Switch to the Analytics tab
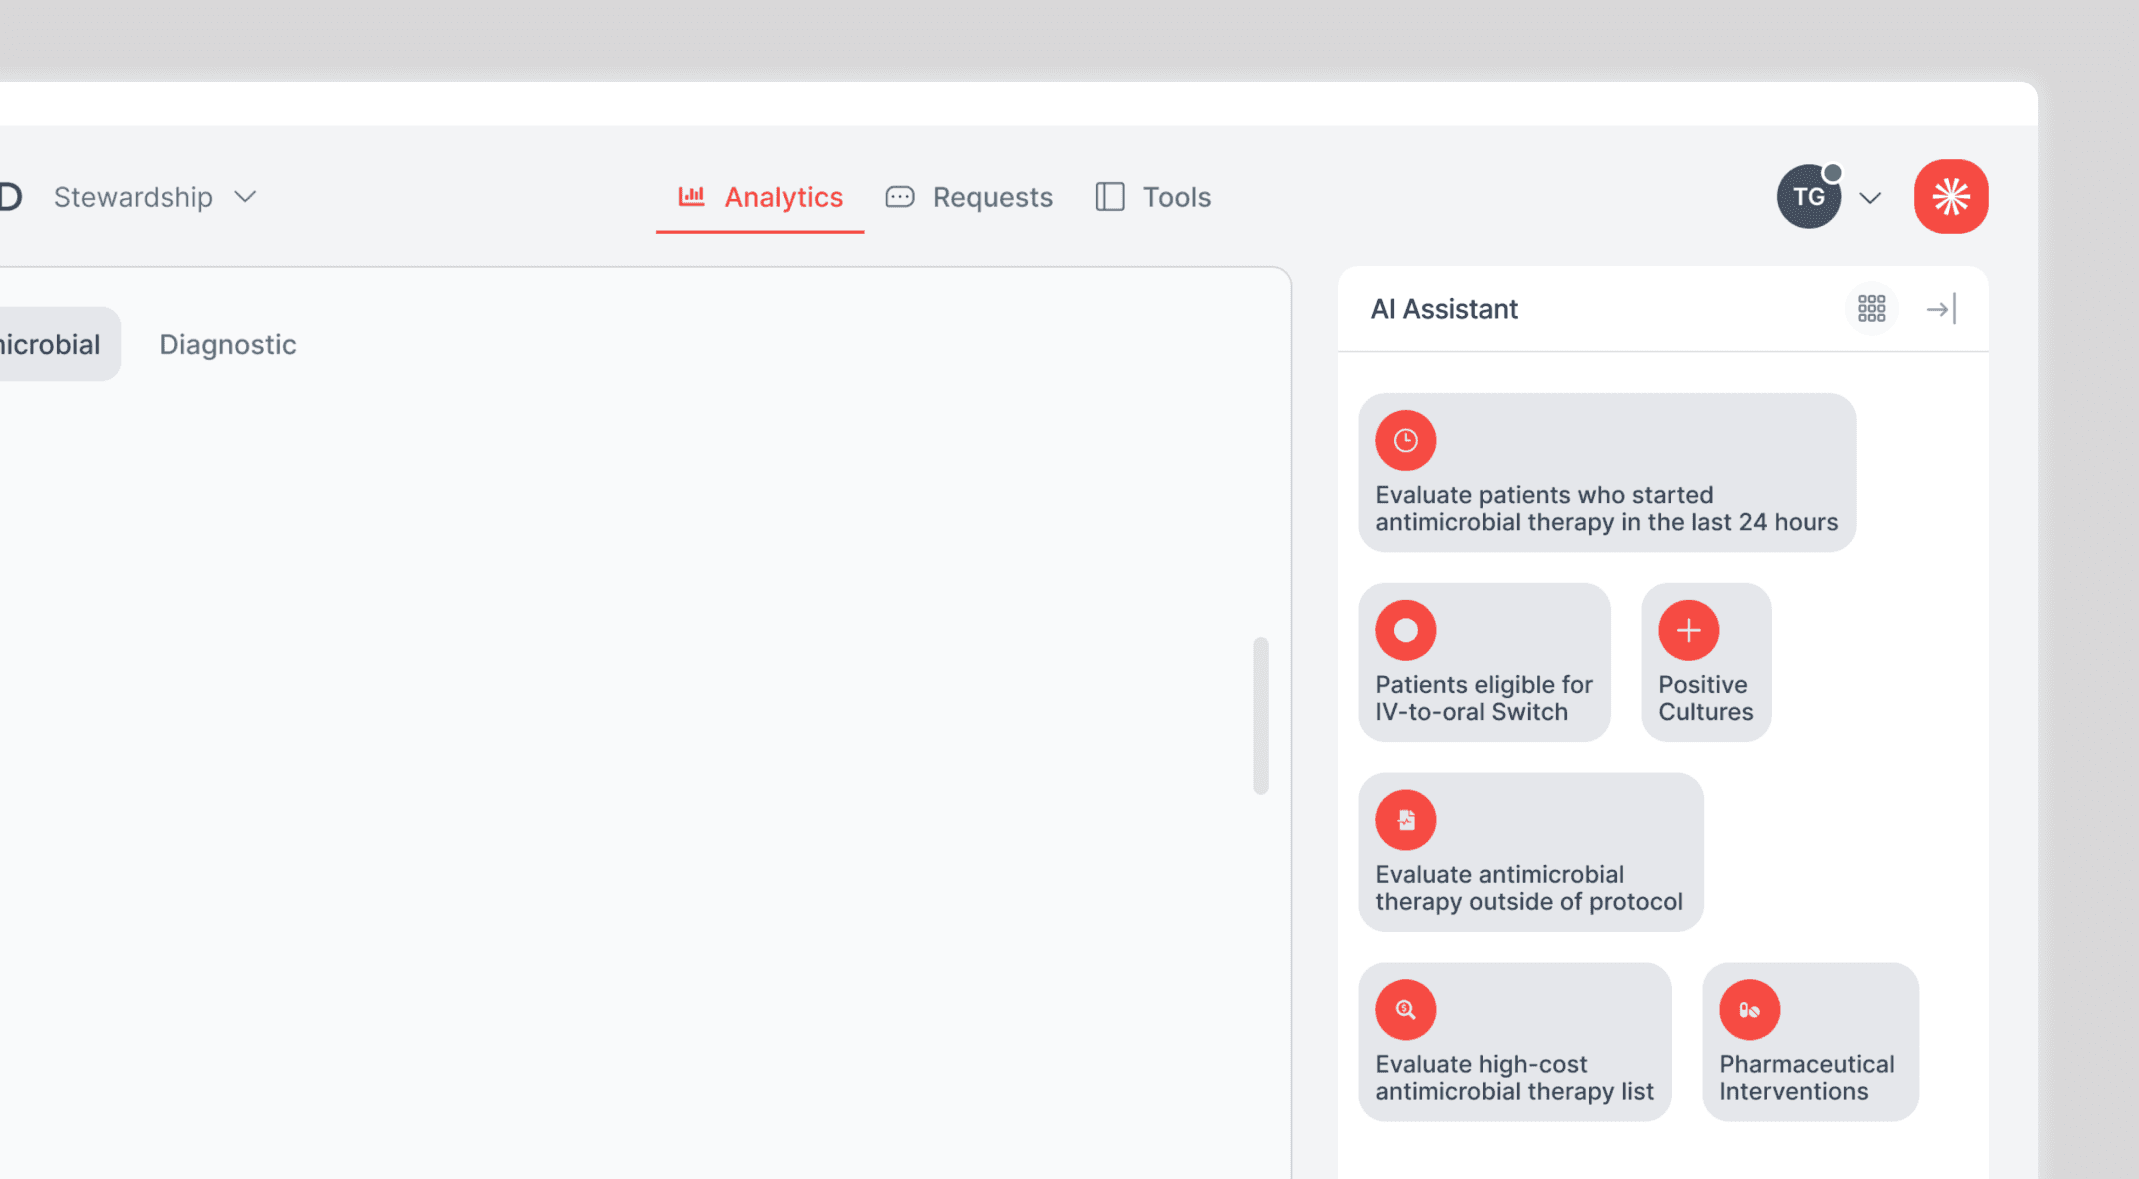Screen dimensions: 2139x1179 (x=760, y=197)
